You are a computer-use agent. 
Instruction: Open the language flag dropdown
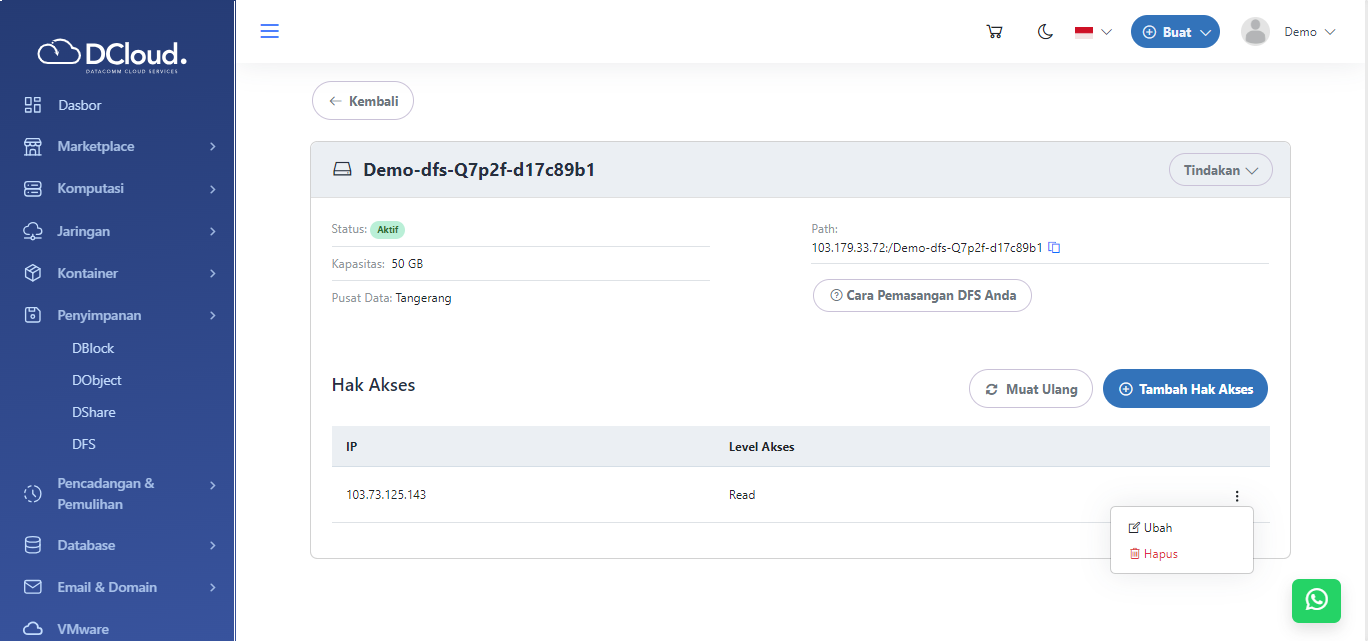click(x=1093, y=32)
